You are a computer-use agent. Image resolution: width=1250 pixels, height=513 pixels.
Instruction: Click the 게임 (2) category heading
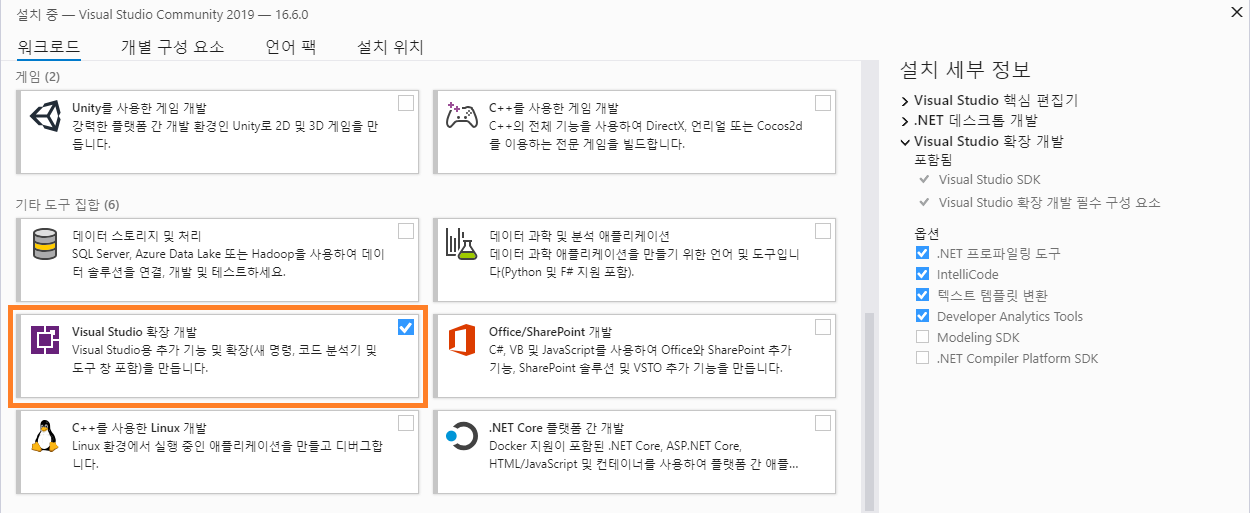coord(38,77)
